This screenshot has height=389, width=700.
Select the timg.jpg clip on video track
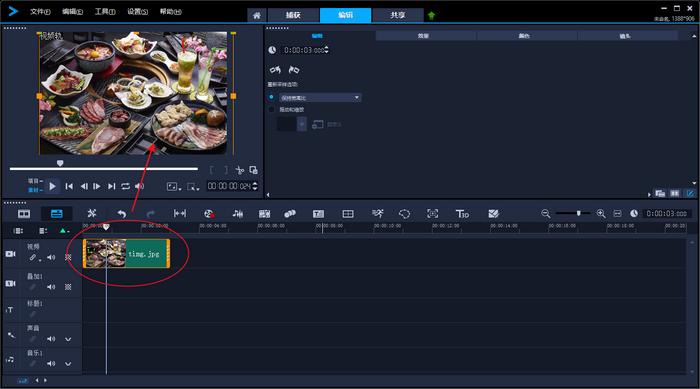(126, 254)
